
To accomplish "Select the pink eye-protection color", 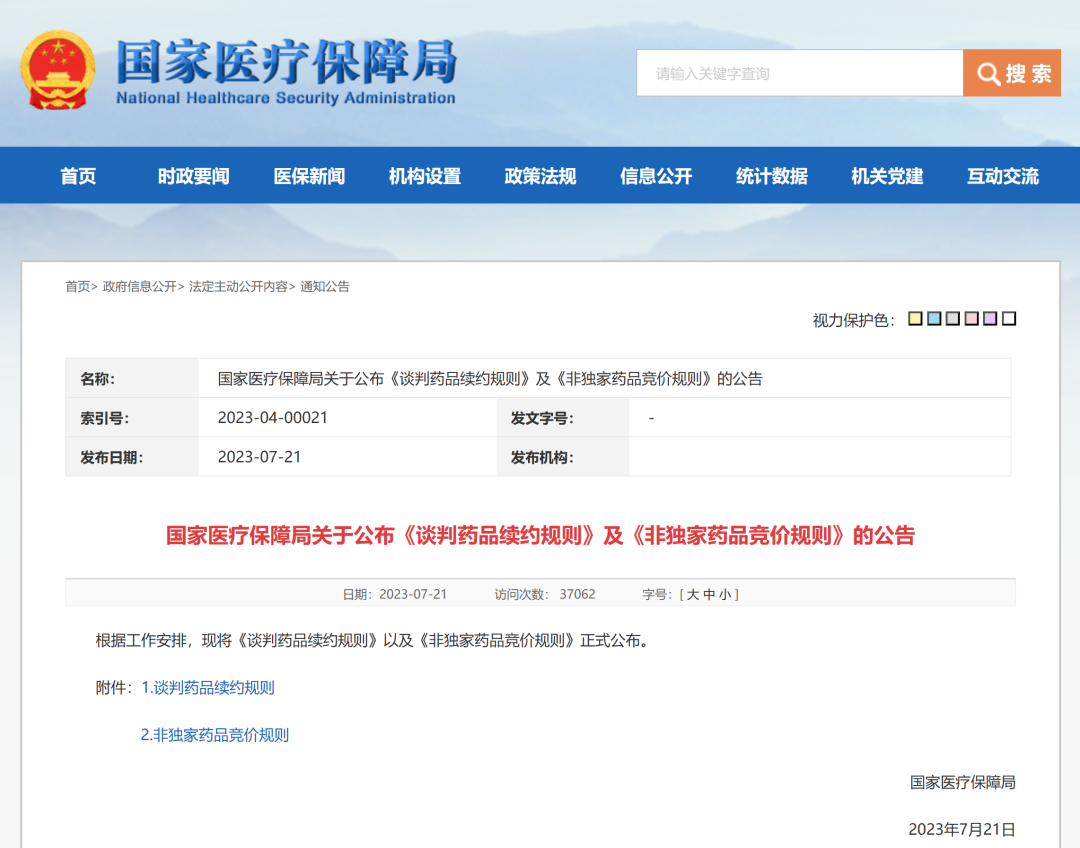I will click(x=972, y=318).
